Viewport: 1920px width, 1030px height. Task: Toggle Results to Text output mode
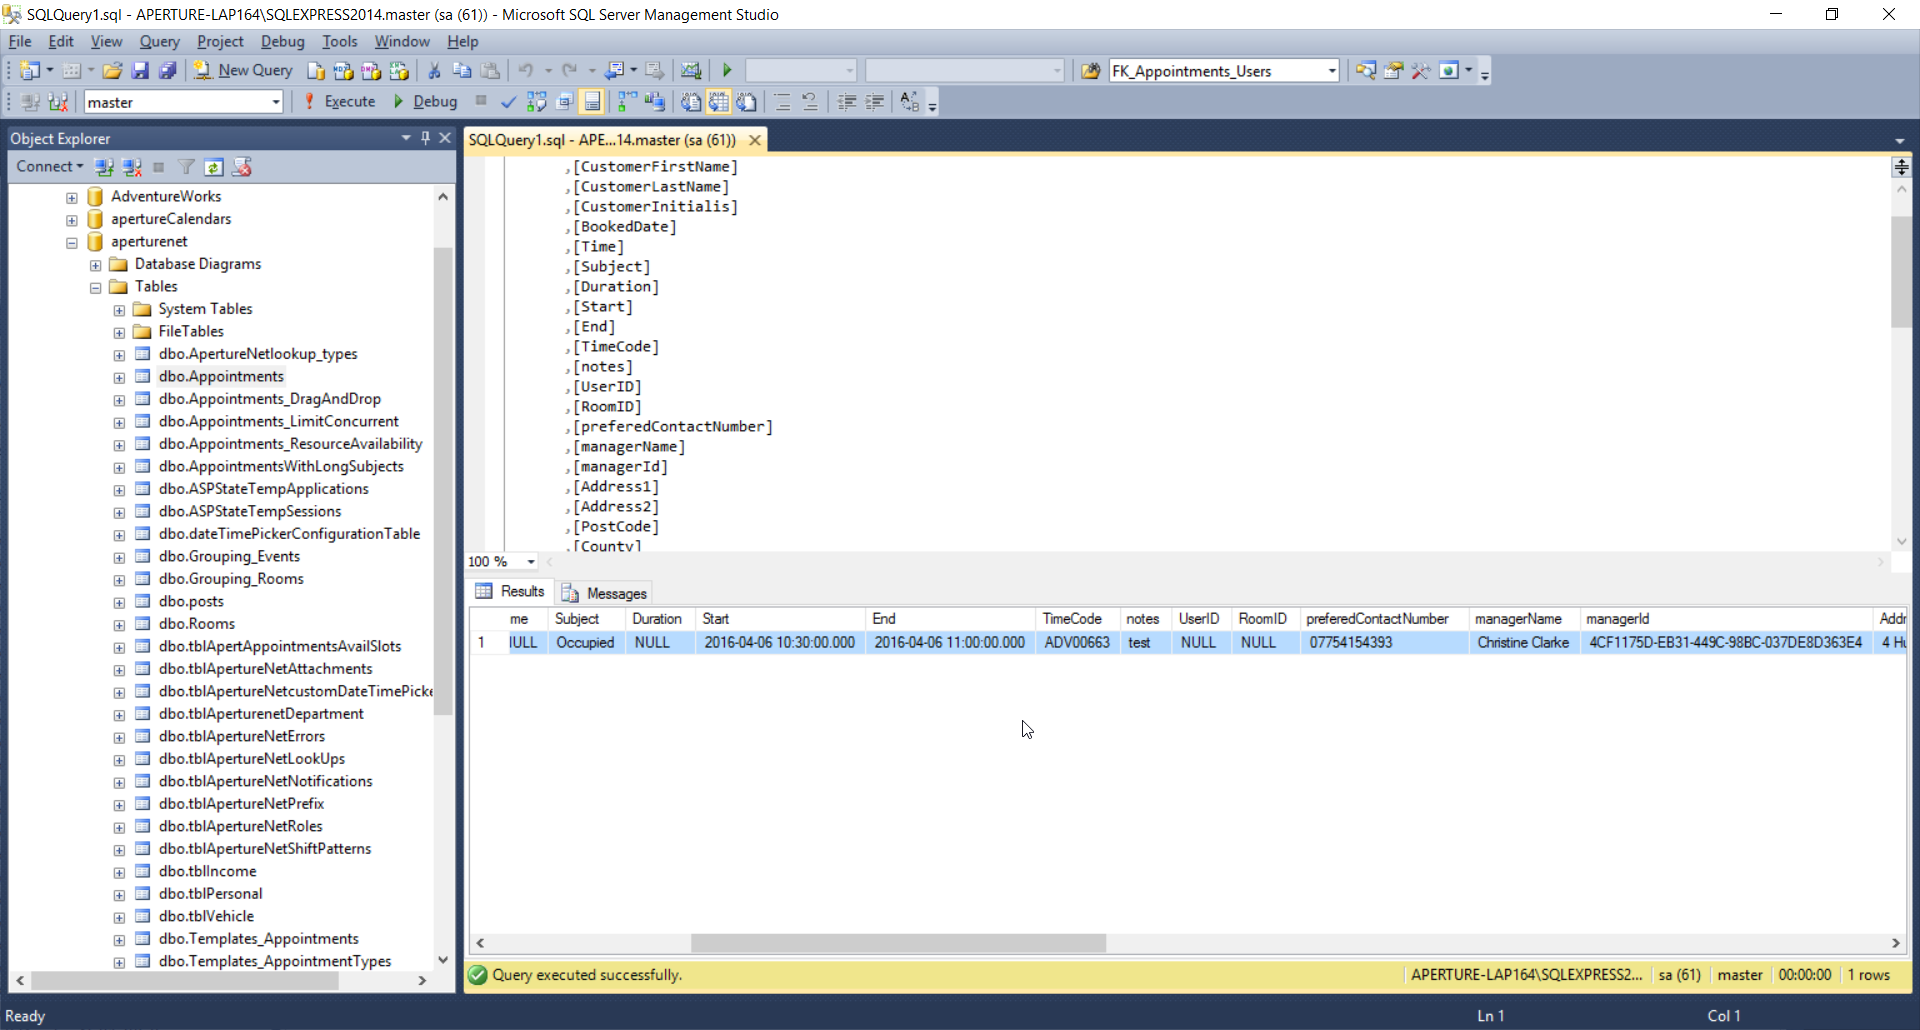pyautogui.click(x=691, y=102)
